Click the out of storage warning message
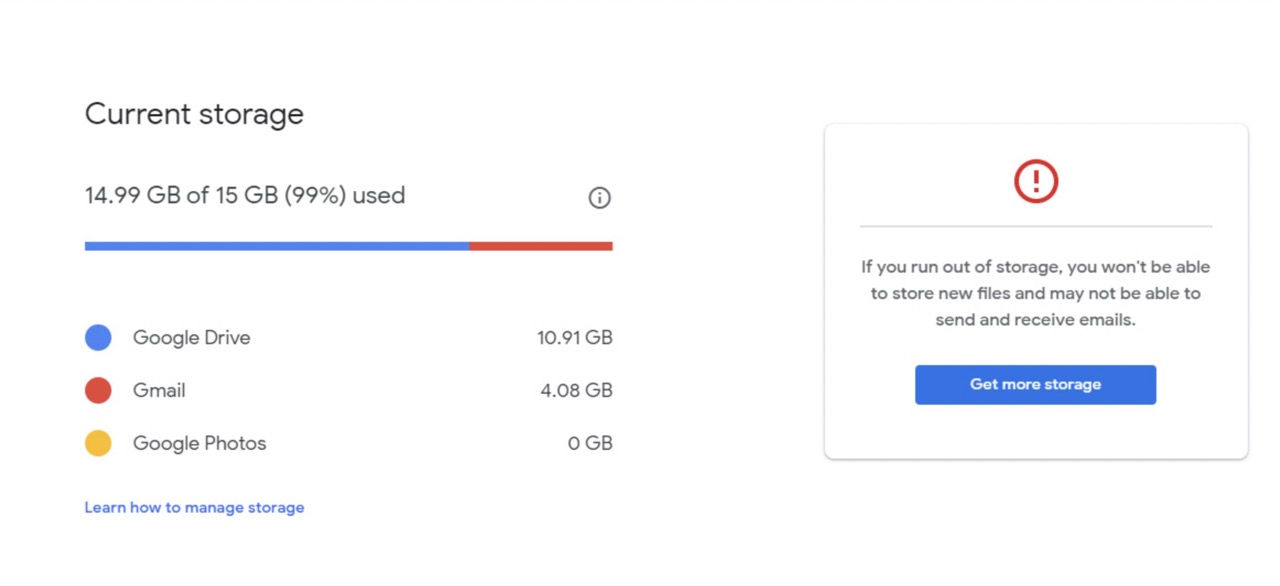This screenshot has height=586, width=1280. (x=1035, y=294)
